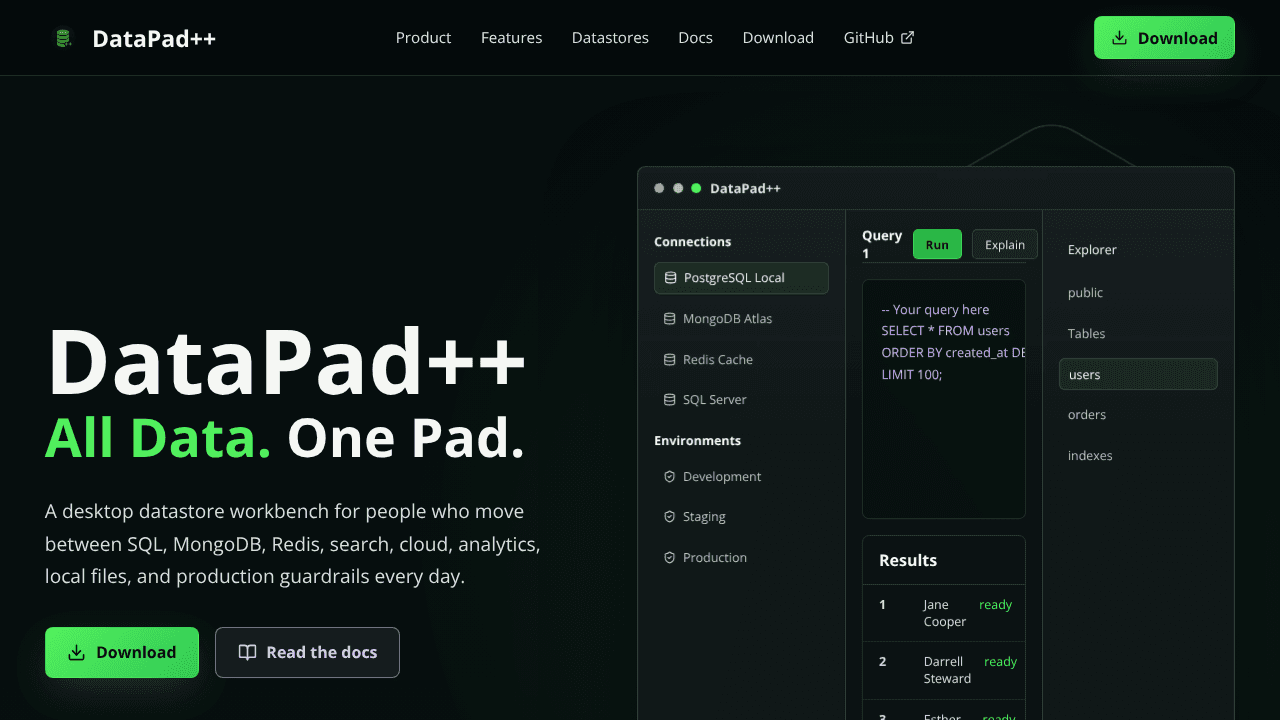Image resolution: width=1280 pixels, height=720 pixels.
Task: Select Download in the top navigation
Action: coord(778,38)
